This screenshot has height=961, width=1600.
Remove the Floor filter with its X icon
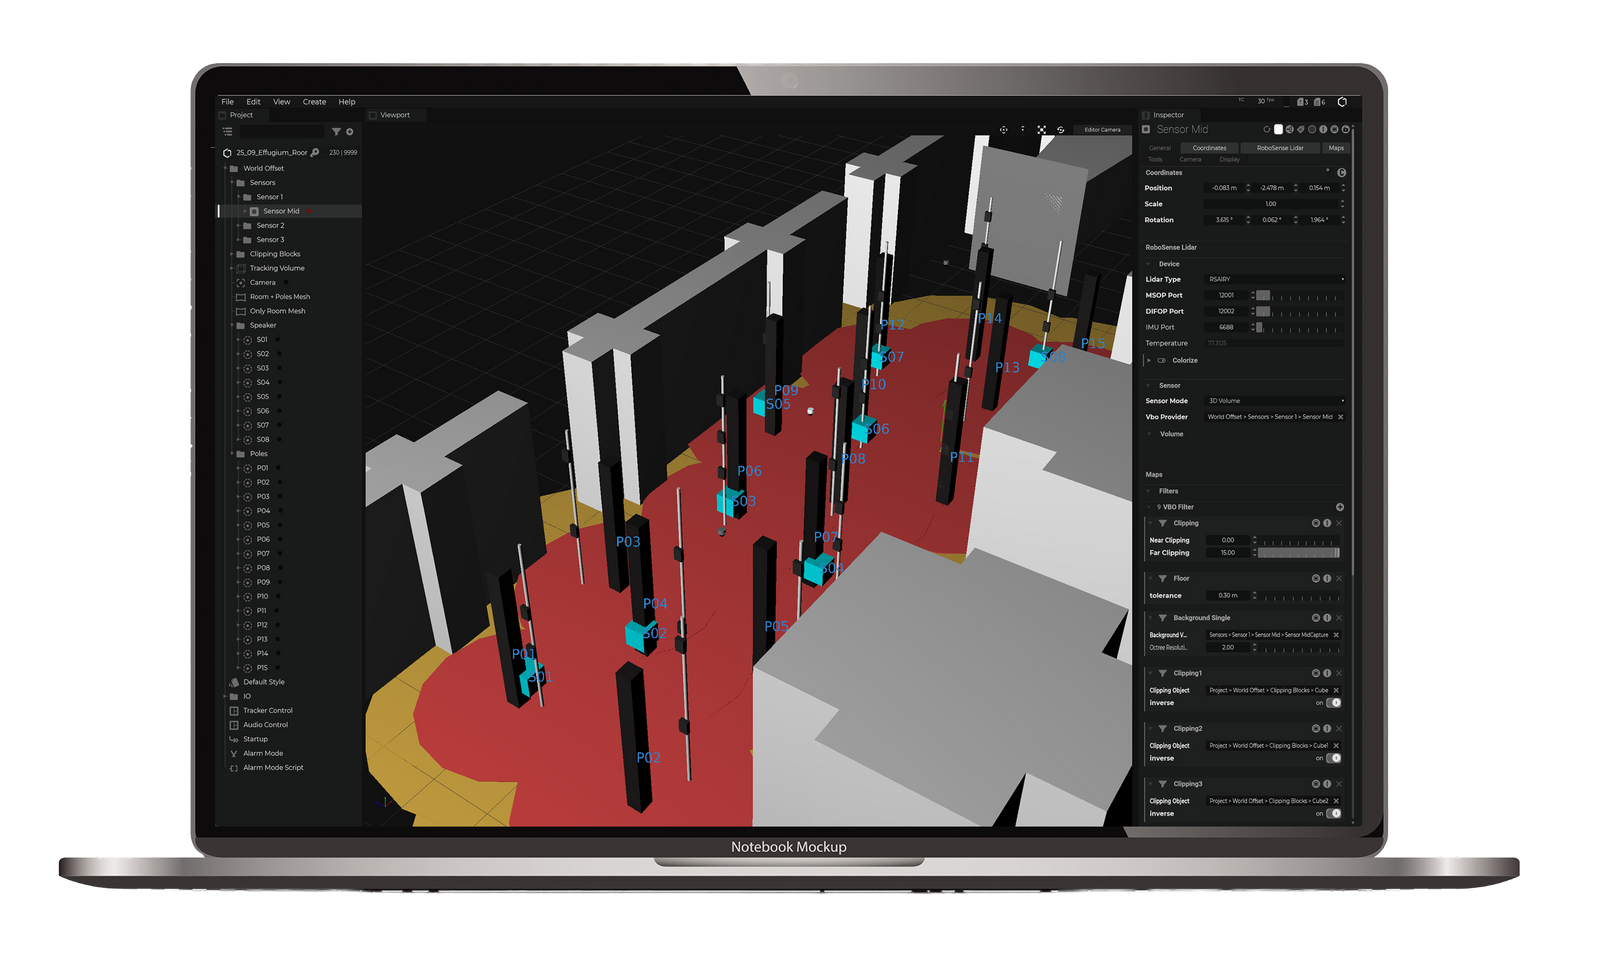(x=1339, y=579)
